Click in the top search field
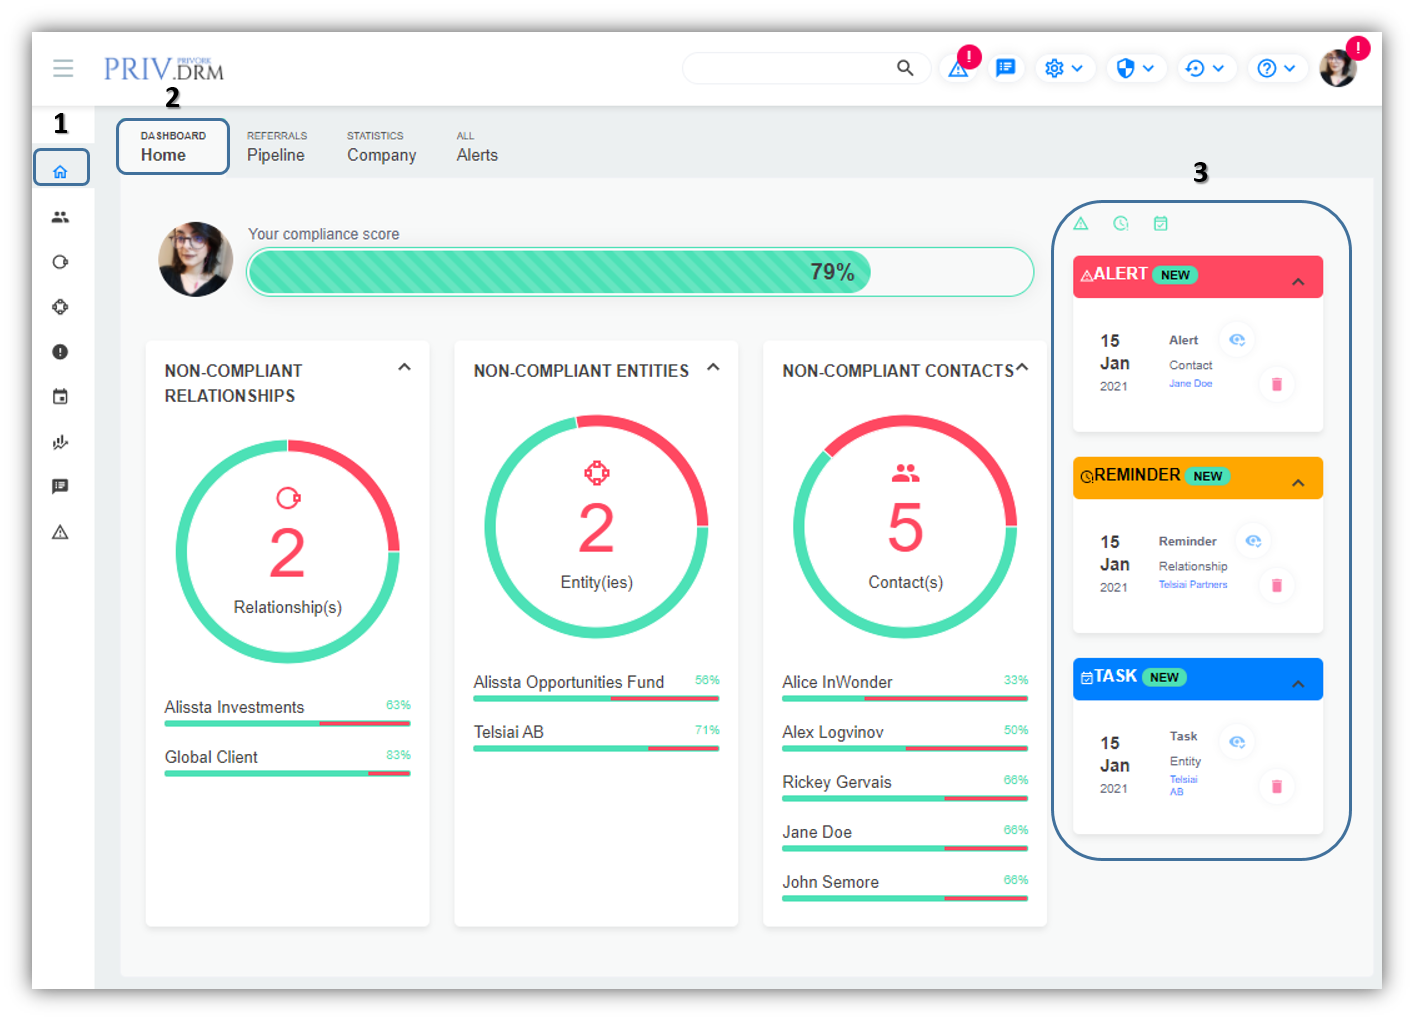The width and height of the screenshot is (1414, 1021). [x=790, y=68]
